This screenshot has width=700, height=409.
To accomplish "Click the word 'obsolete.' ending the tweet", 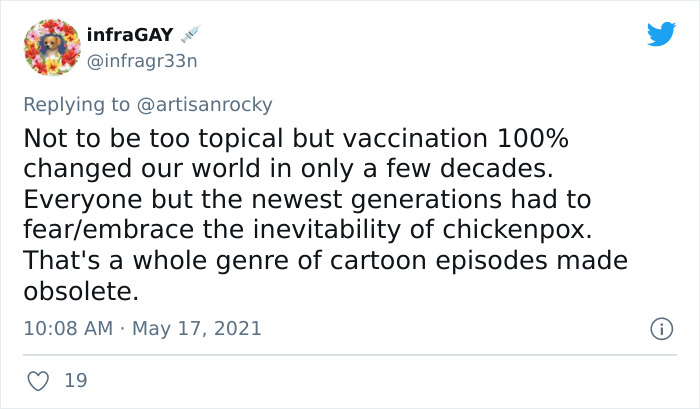I will pyautogui.click(x=79, y=291).
